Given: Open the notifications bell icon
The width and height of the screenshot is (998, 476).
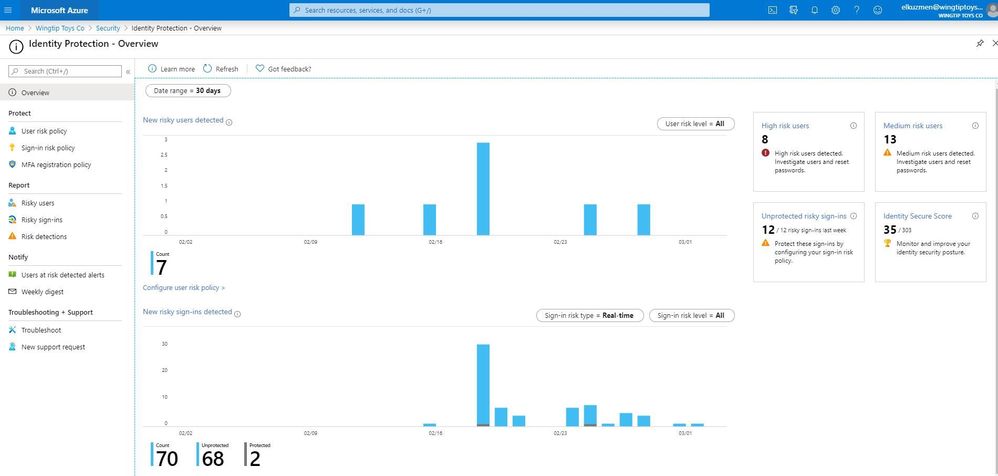Looking at the screenshot, I should pyautogui.click(x=814, y=10).
